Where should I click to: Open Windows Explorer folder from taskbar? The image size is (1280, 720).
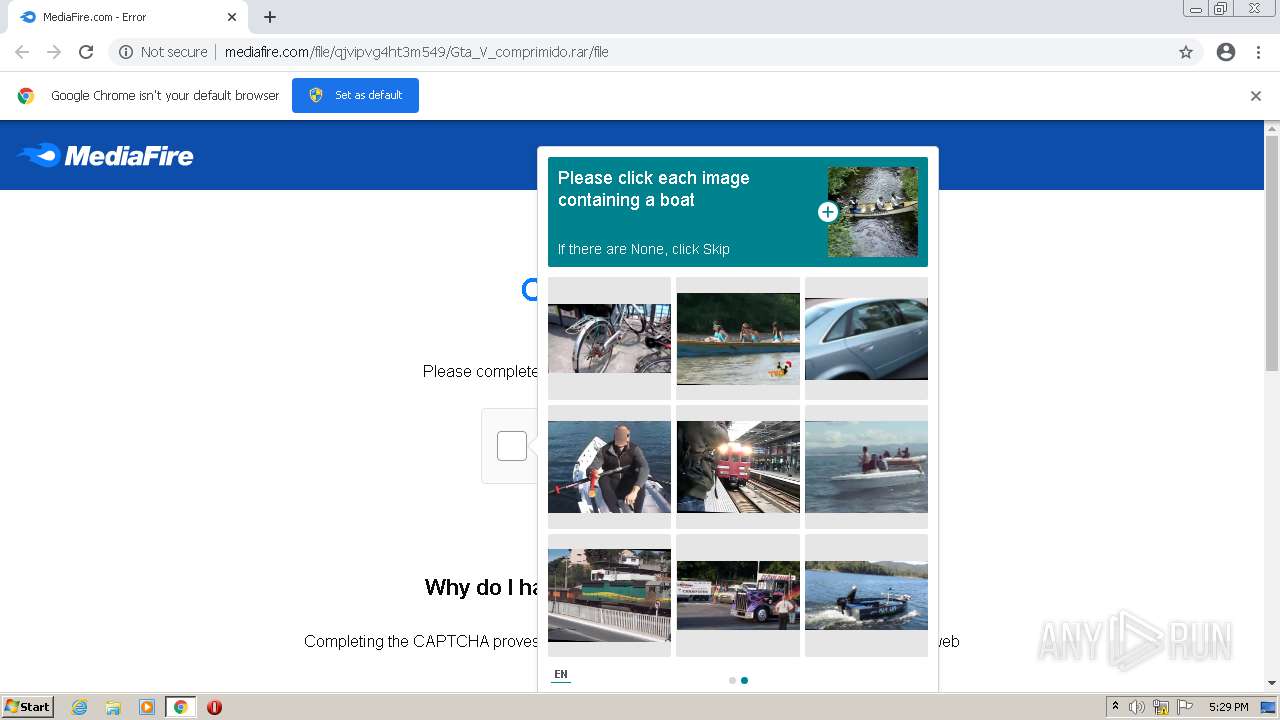point(113,707)
